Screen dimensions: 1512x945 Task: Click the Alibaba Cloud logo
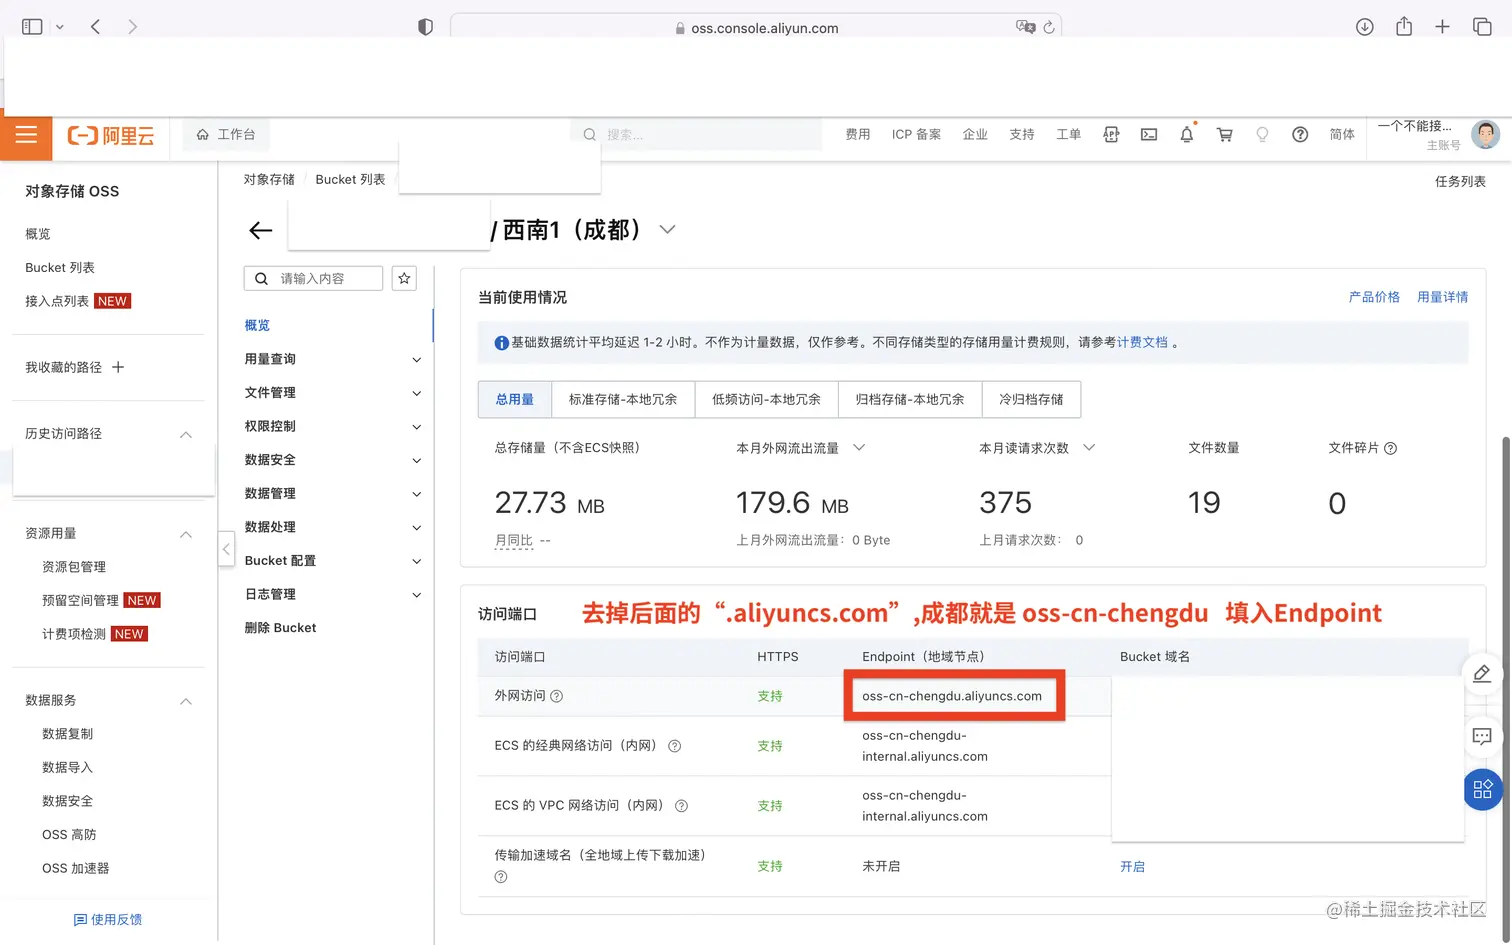[110, 135]
